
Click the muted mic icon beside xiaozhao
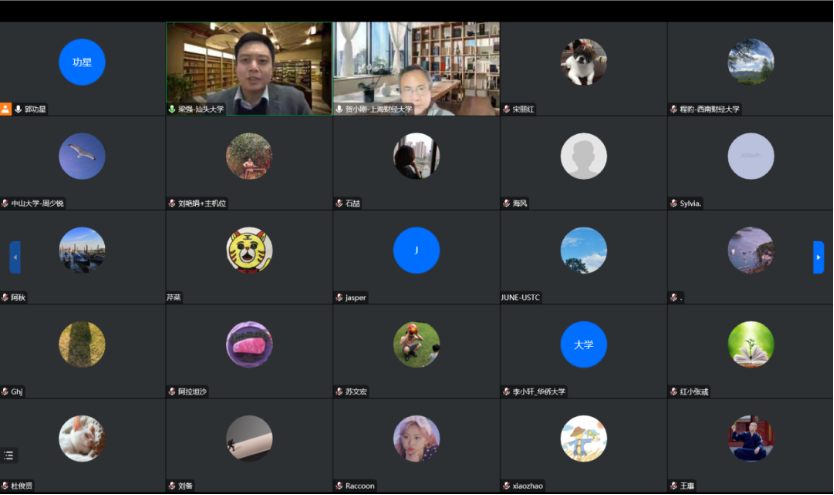click(506, 486)
